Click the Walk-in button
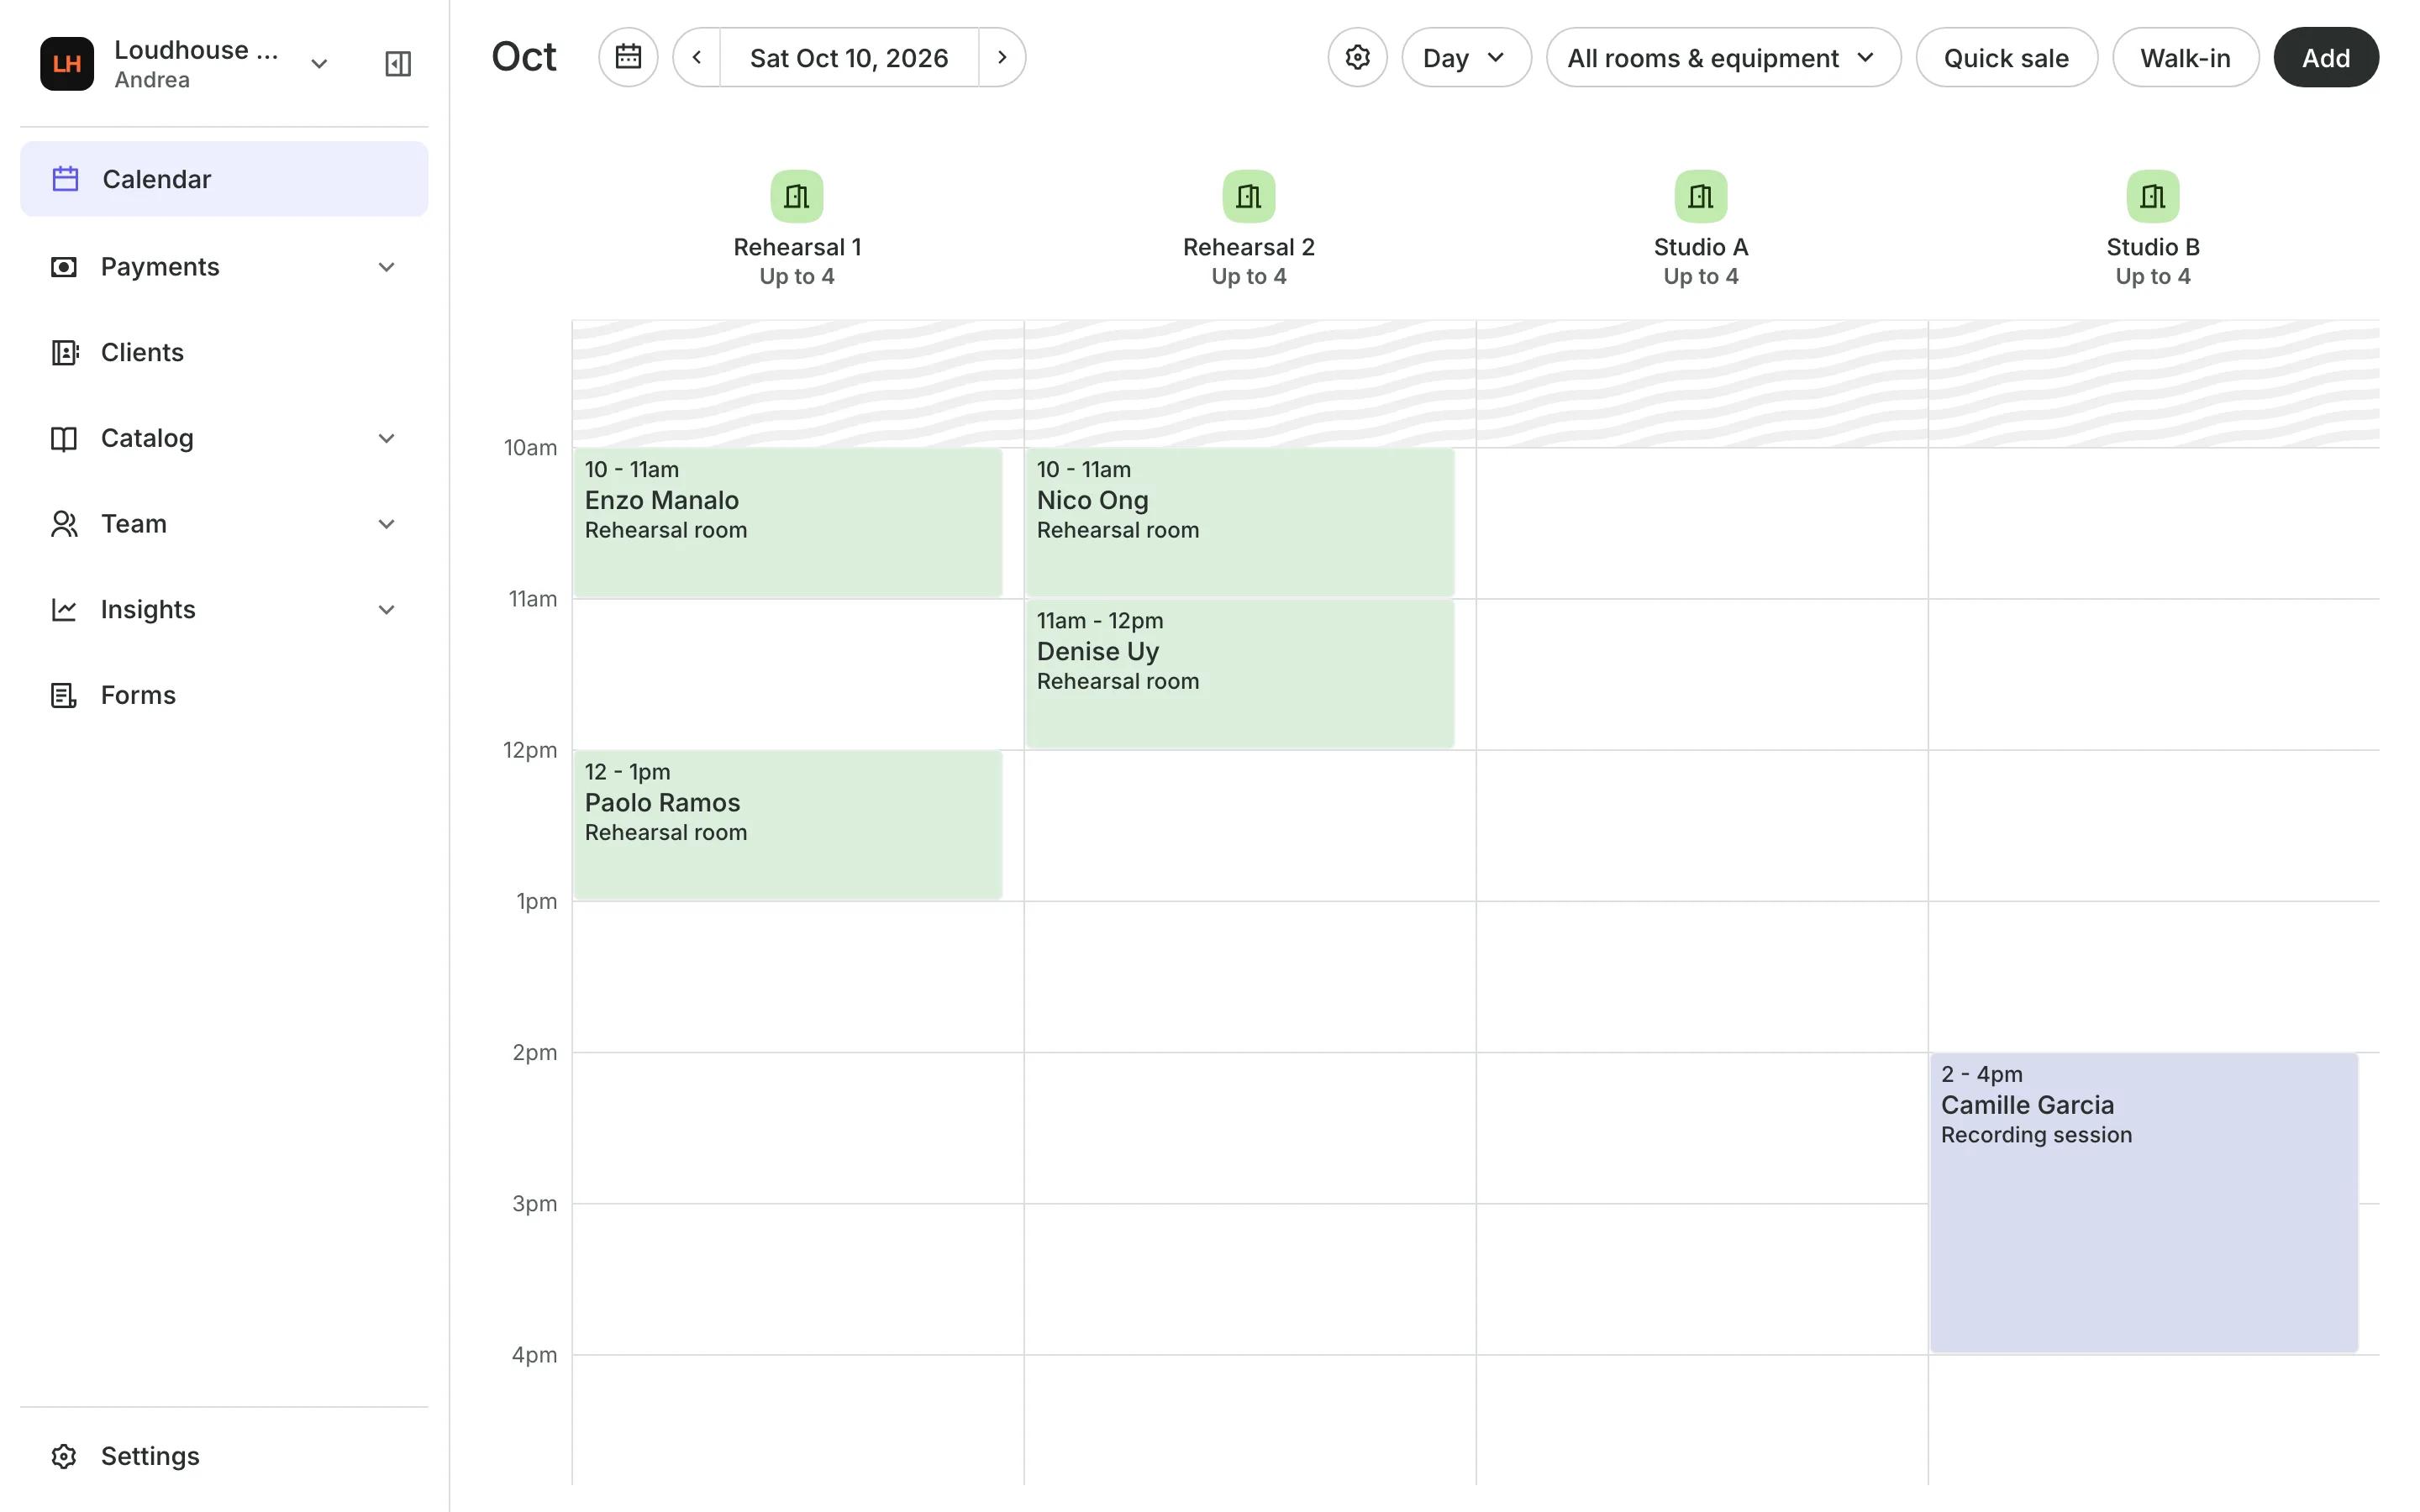The width and height of the screenshot is (2420, 1512). (x=2185, y=57)
